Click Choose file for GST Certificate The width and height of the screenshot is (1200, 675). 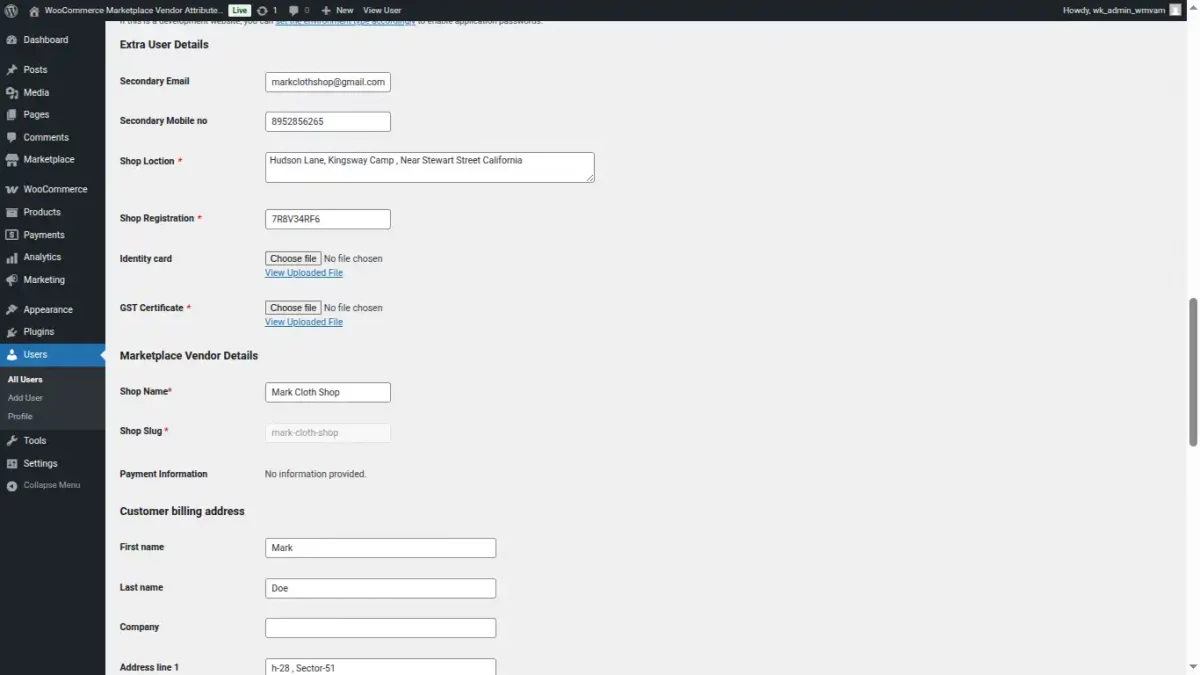292,307
